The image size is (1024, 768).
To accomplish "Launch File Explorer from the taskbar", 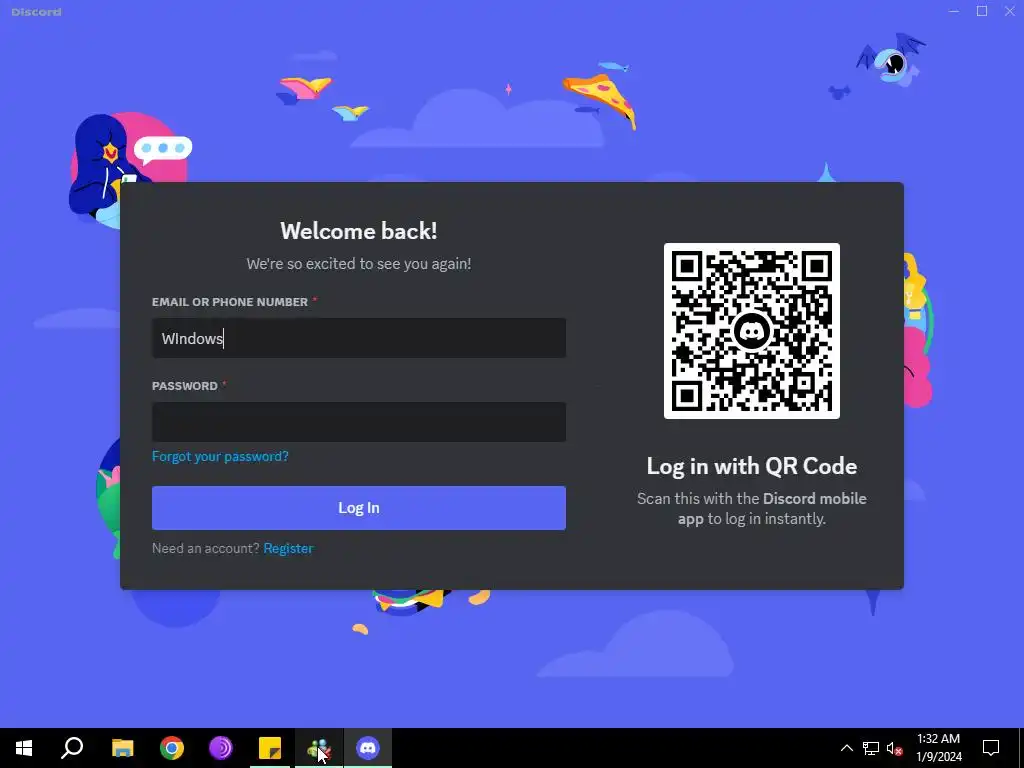I will point(122,748).
